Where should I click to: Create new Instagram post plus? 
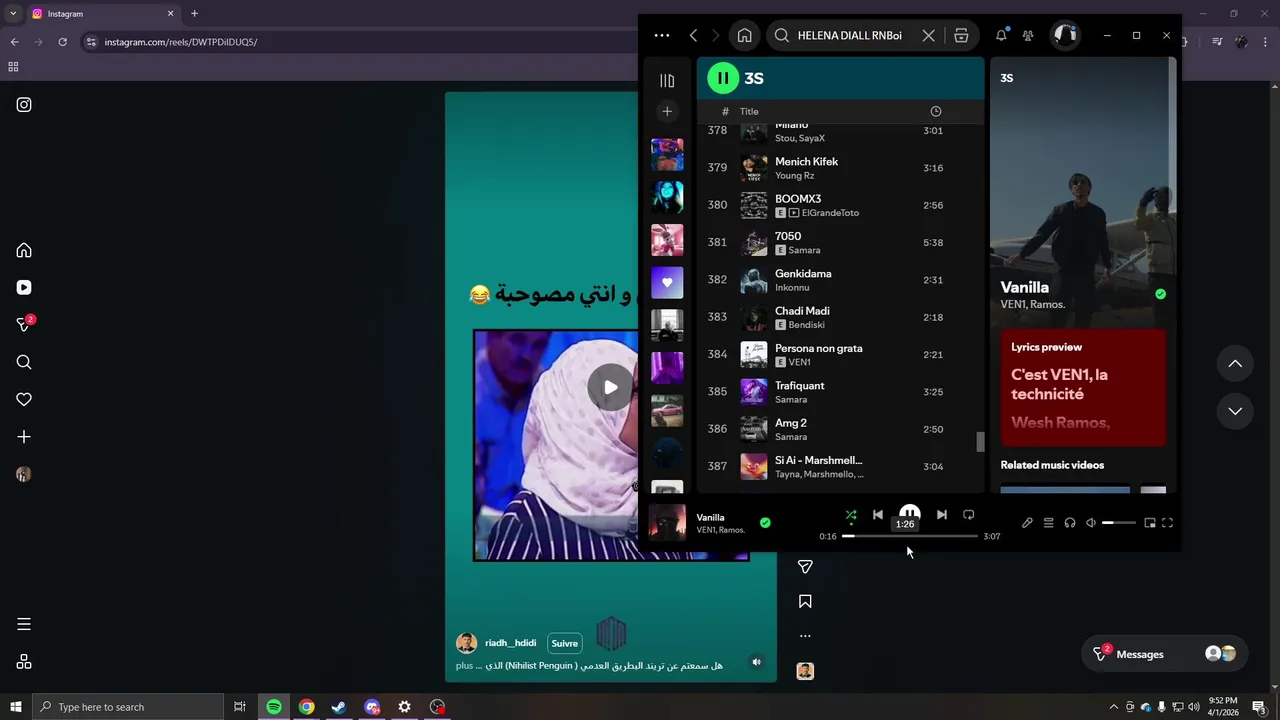[24, 437]
